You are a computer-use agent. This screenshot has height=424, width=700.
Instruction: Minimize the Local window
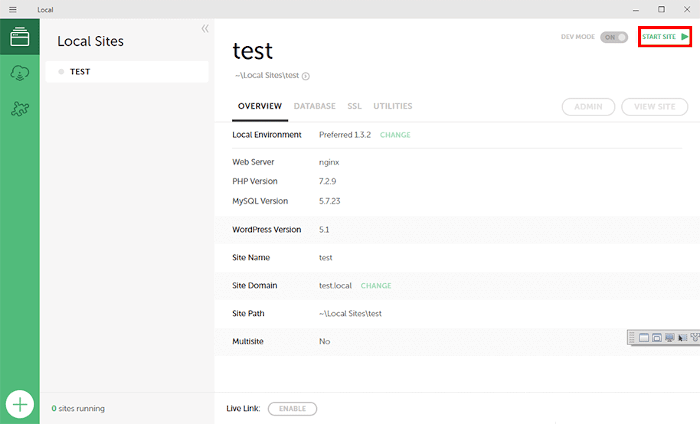[x=636, y=9]
